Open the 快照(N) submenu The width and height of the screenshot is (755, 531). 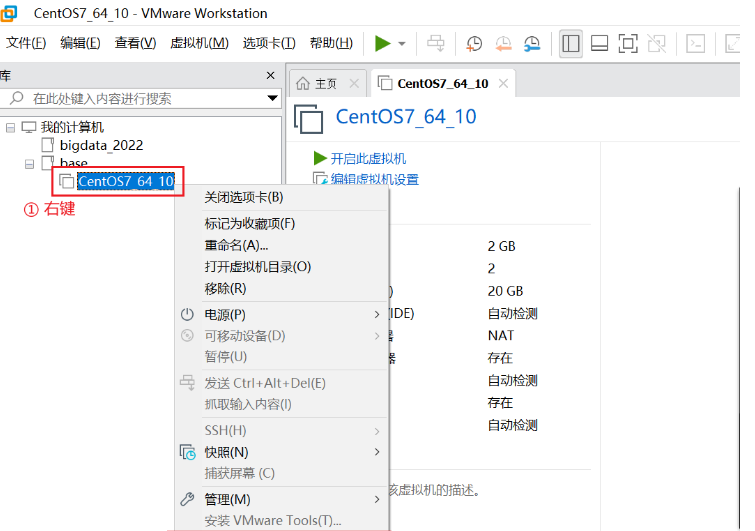tap(282, 452)
